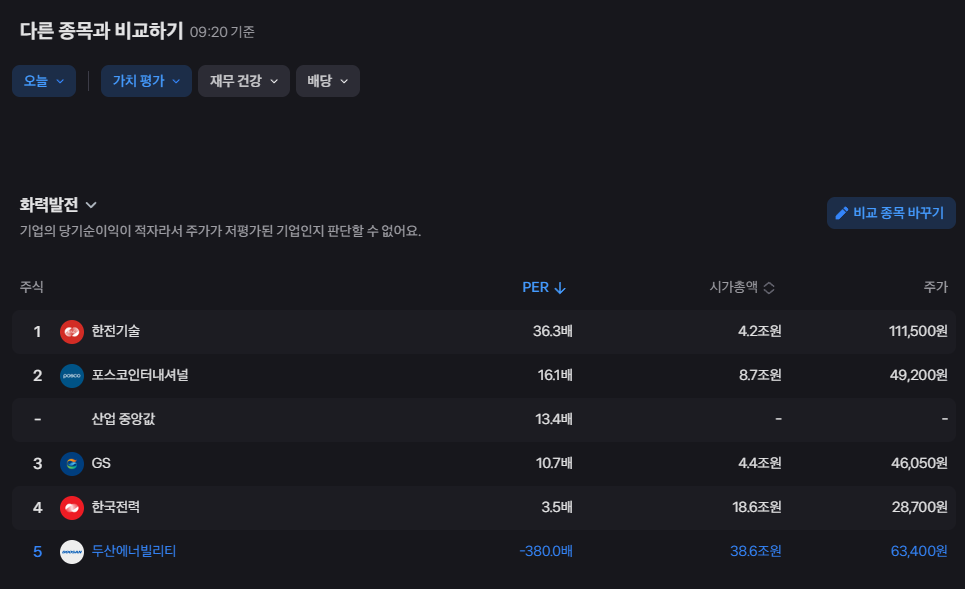The height and width of the screenshot is (589, 965).
Task: Click the GS company logo
Action: point(72,463)
